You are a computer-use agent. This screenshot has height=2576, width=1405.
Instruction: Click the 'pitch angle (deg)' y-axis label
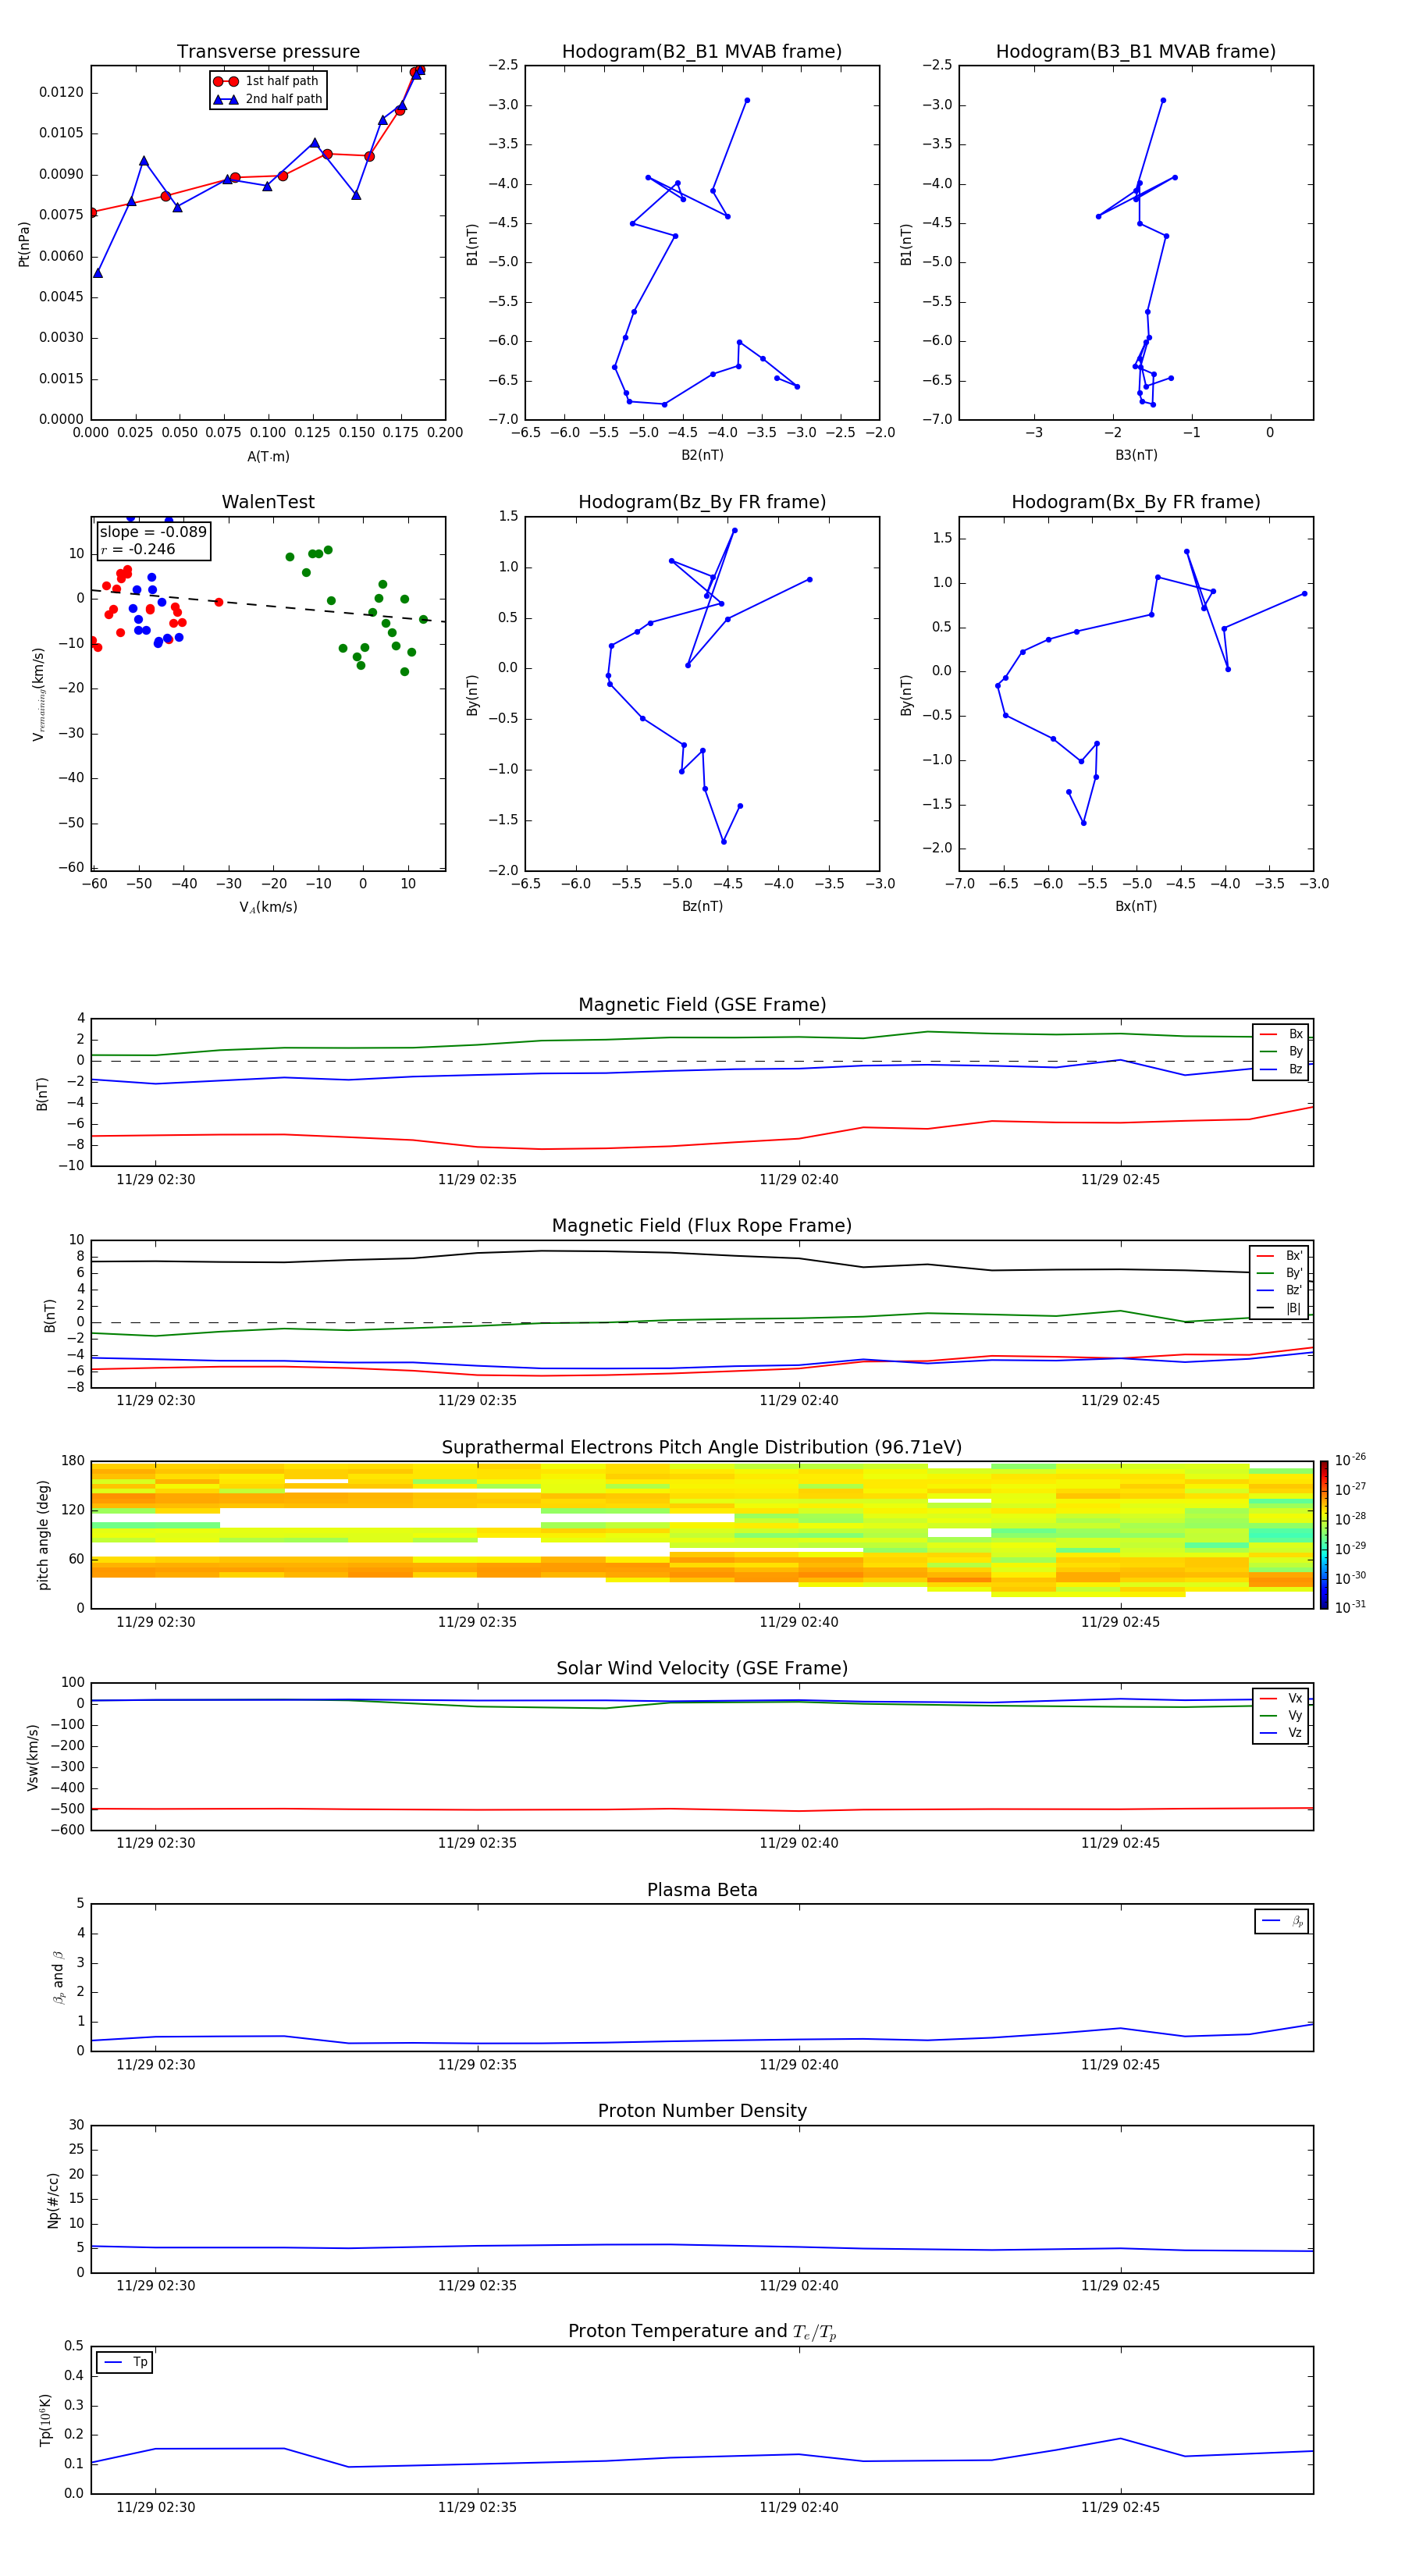[43, 1535]
